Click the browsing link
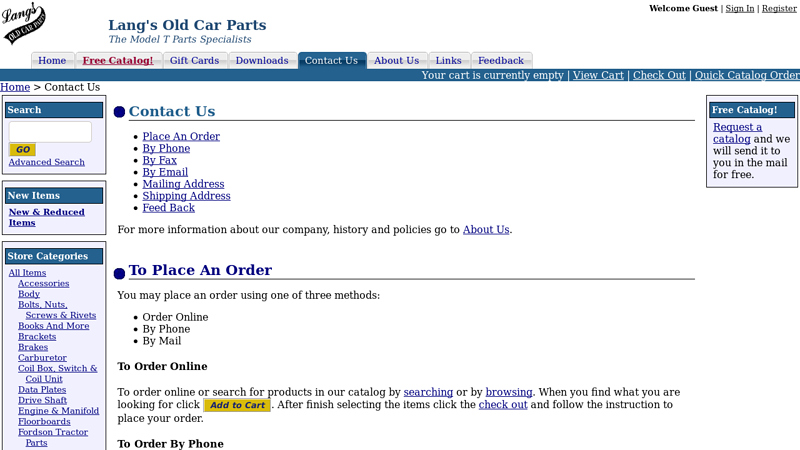The width and height of the screenshot is (800, 450). click(x=509, y=392)
